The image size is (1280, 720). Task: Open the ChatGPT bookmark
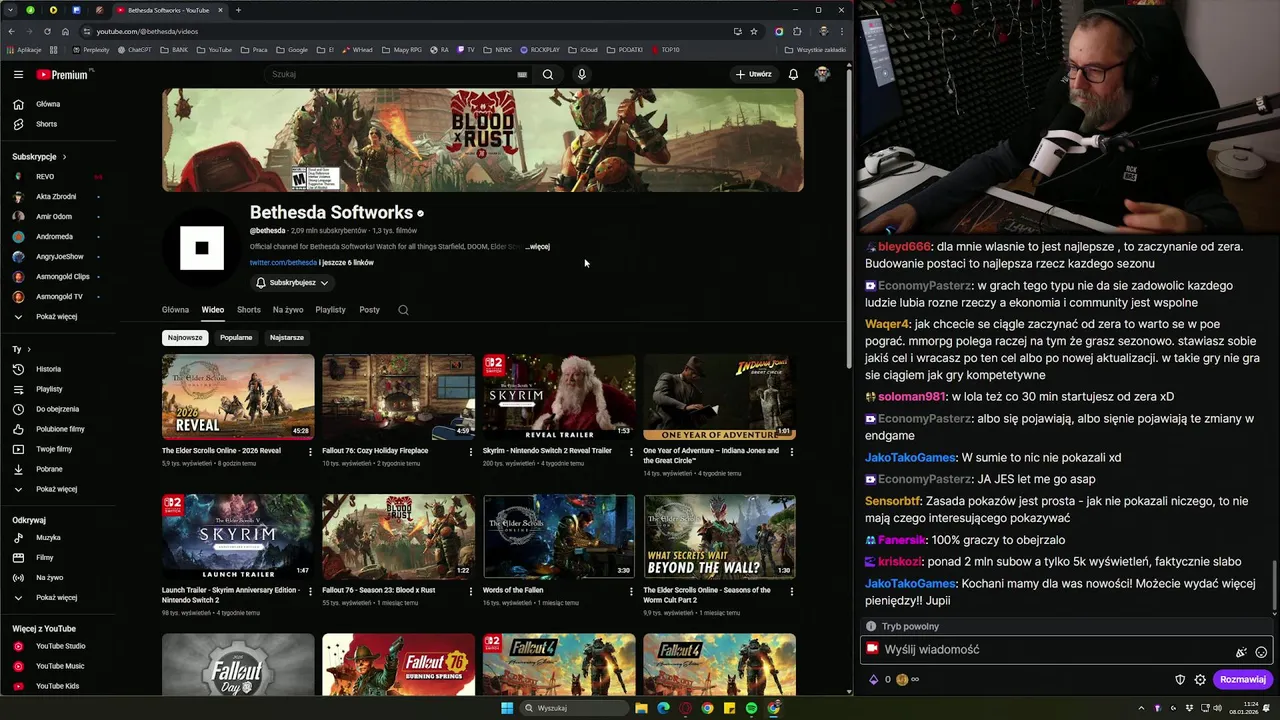click(135, 49)
